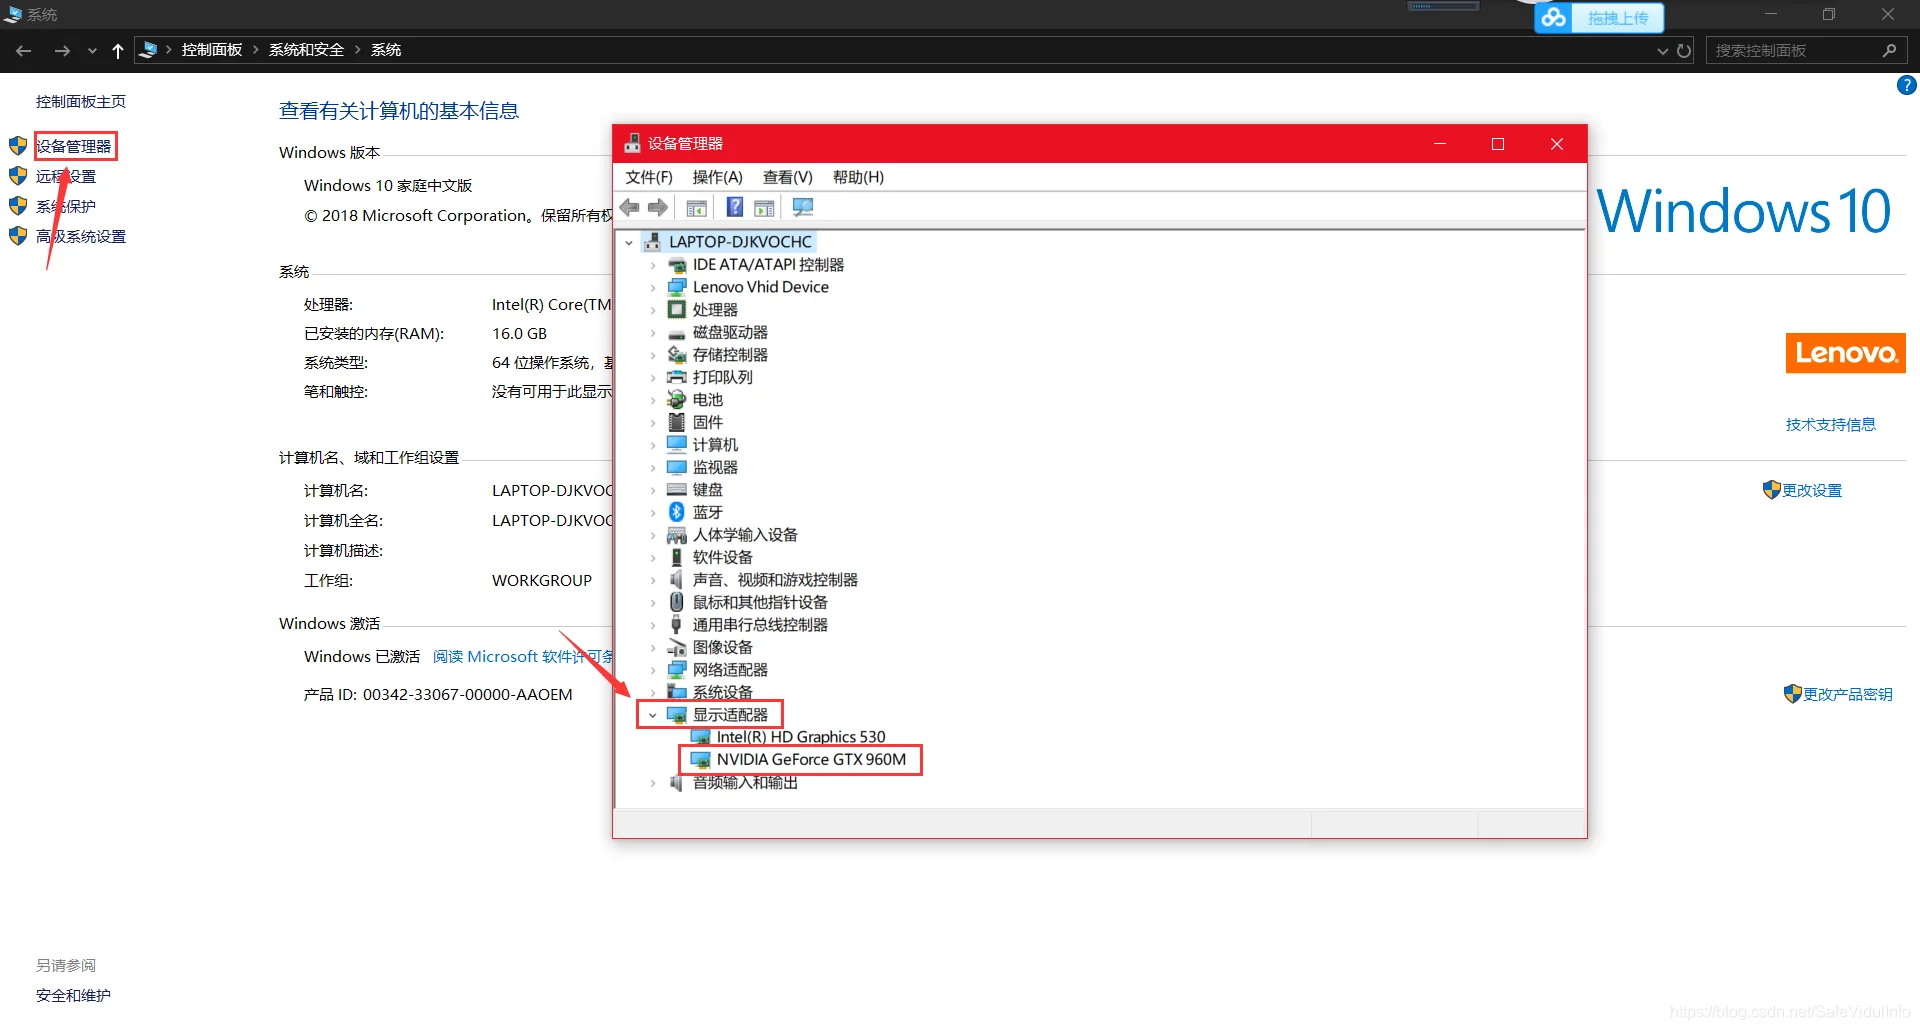The height and width of the screenshot is (1030, 1920).
Task: Expand the 网络适配器 network adapters node
Action: (x=653, y=669)
